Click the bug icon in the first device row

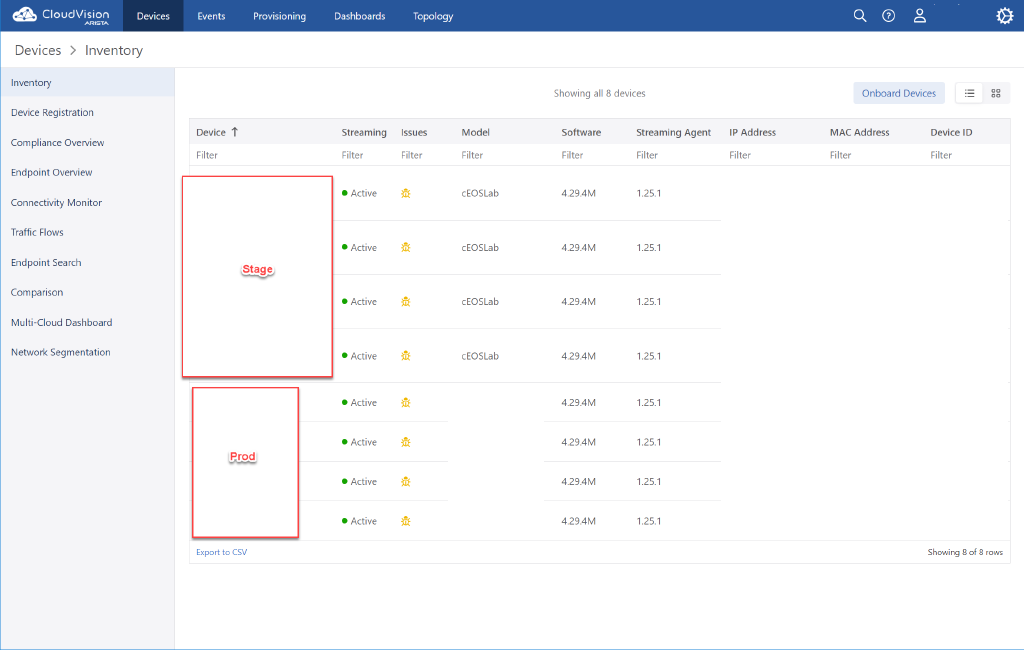(405, 193)
